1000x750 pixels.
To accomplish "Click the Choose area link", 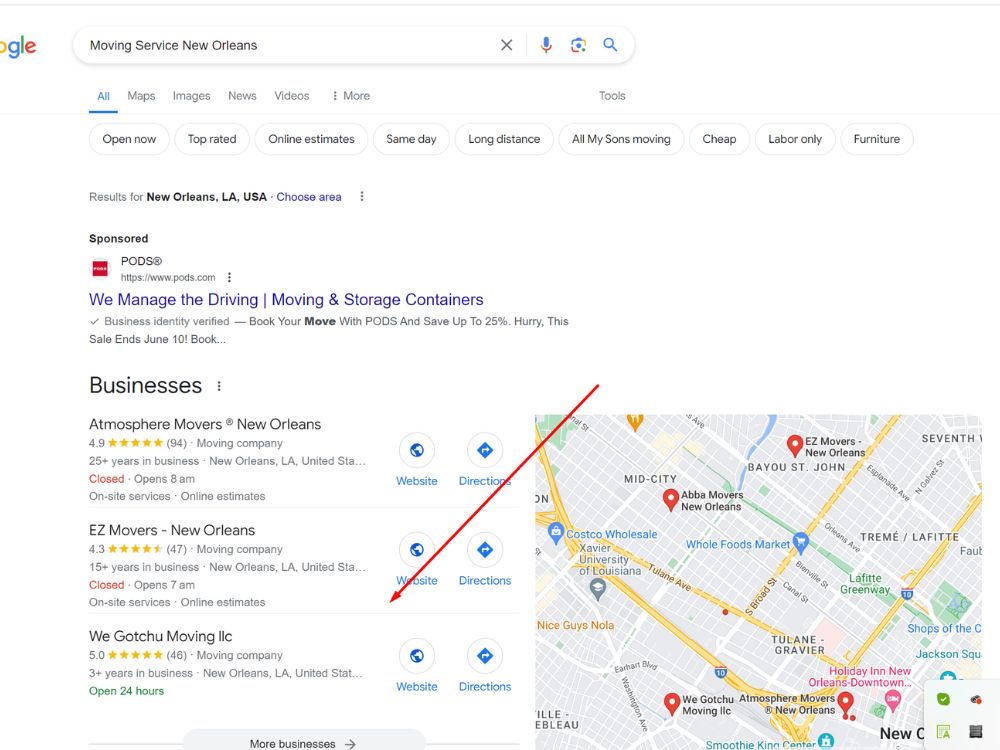I will 309,197.
